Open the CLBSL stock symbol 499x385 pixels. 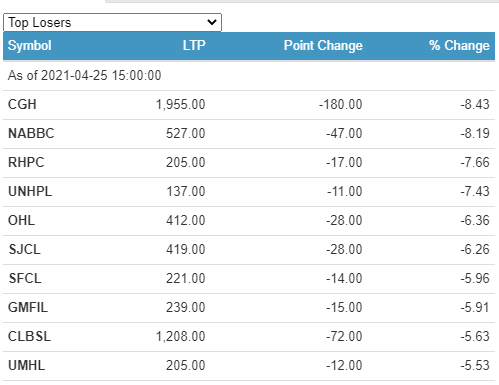click(29, 337)
